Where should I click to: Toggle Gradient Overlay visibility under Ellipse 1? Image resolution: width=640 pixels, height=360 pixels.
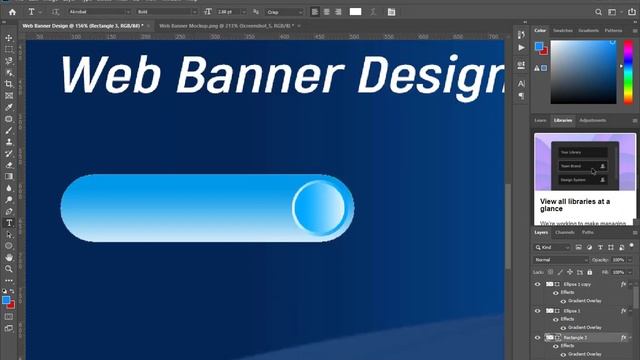pos(563,328)
